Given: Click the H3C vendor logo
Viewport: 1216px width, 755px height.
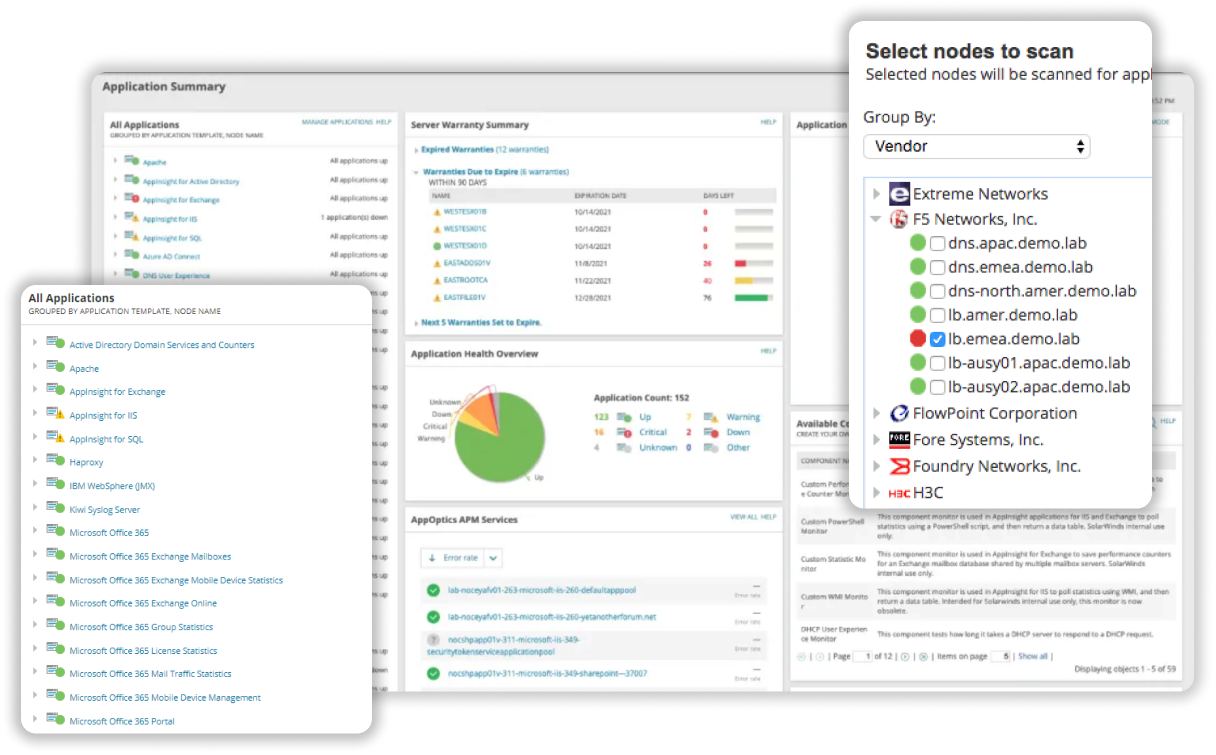Looking at the screenshot, I should (899, 492).
